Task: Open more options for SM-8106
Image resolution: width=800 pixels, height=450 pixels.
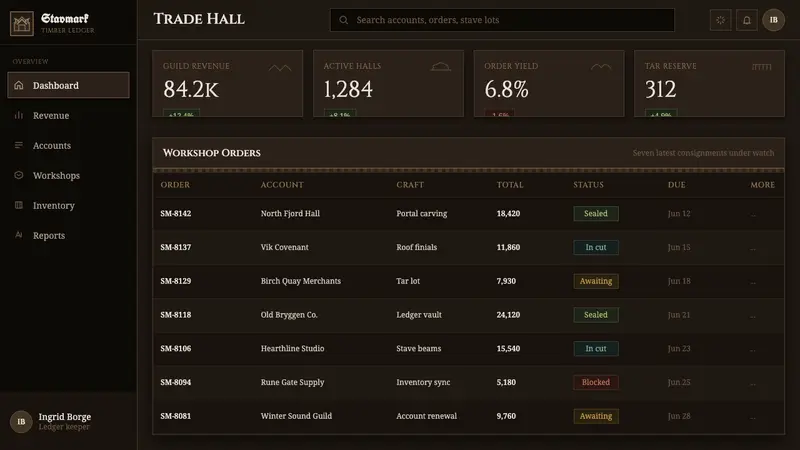Action: tap(754, 349)
